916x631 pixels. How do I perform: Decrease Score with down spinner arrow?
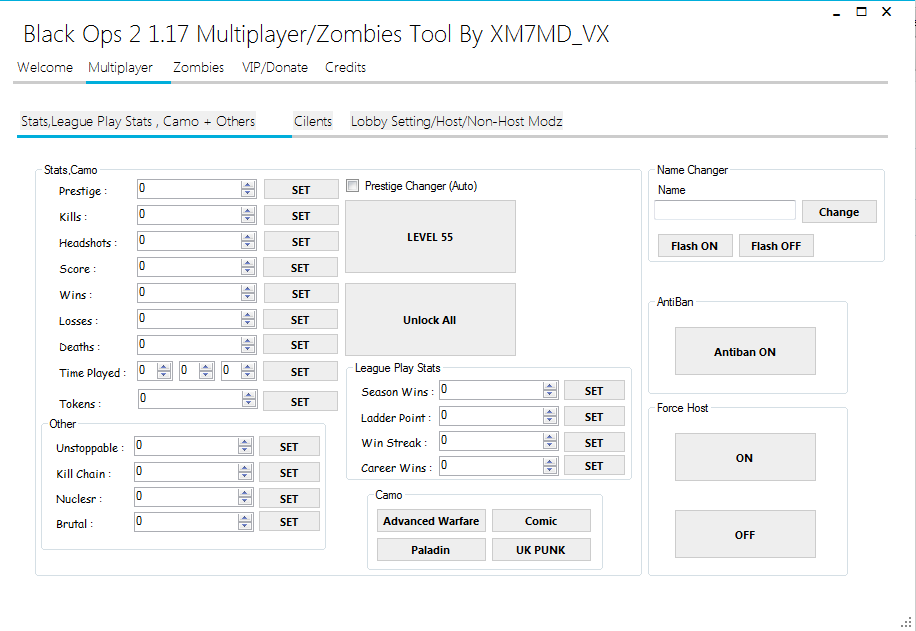point(248,271)
